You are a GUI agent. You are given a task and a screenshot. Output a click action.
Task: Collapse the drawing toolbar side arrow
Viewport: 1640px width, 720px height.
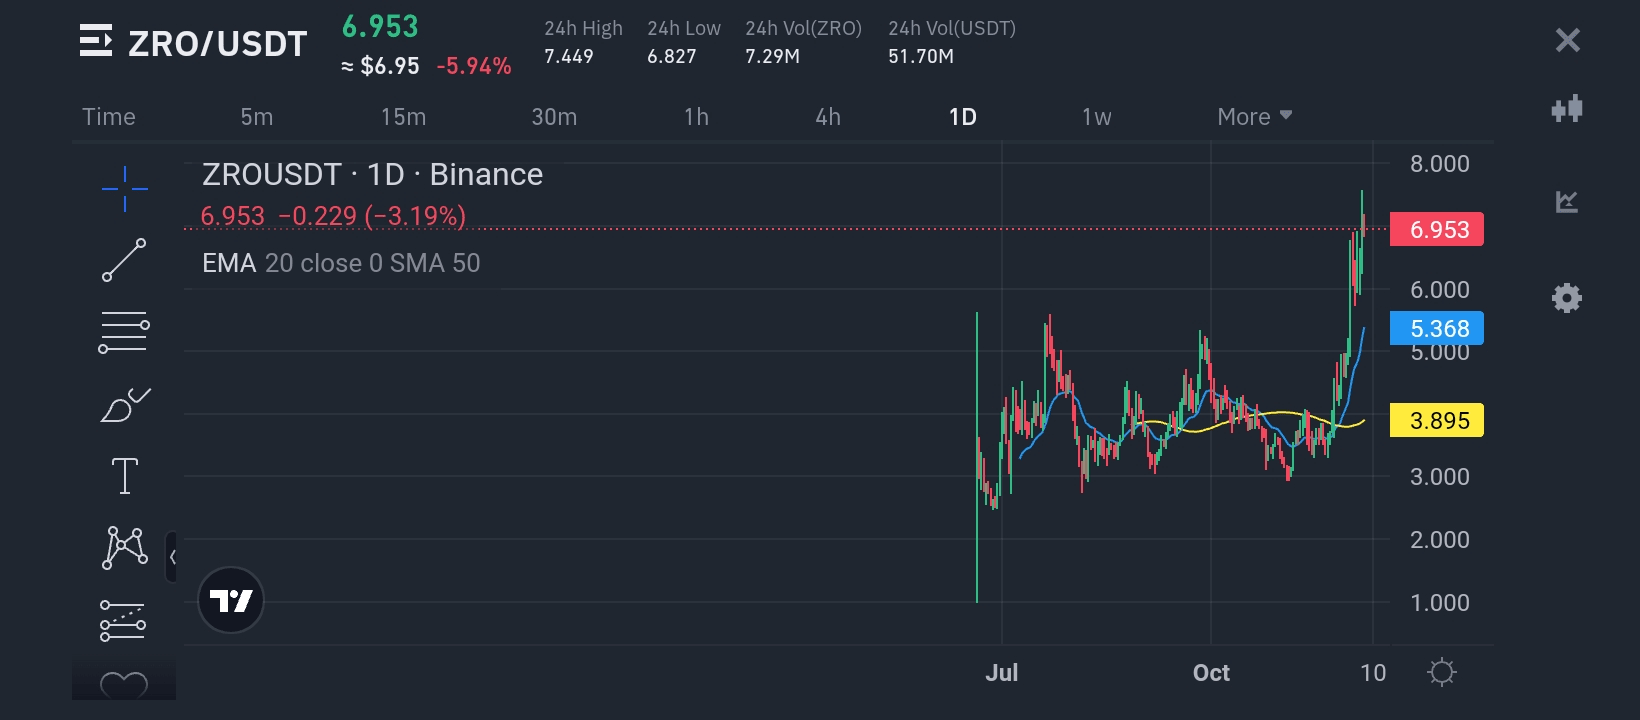(x=172, y=557)
